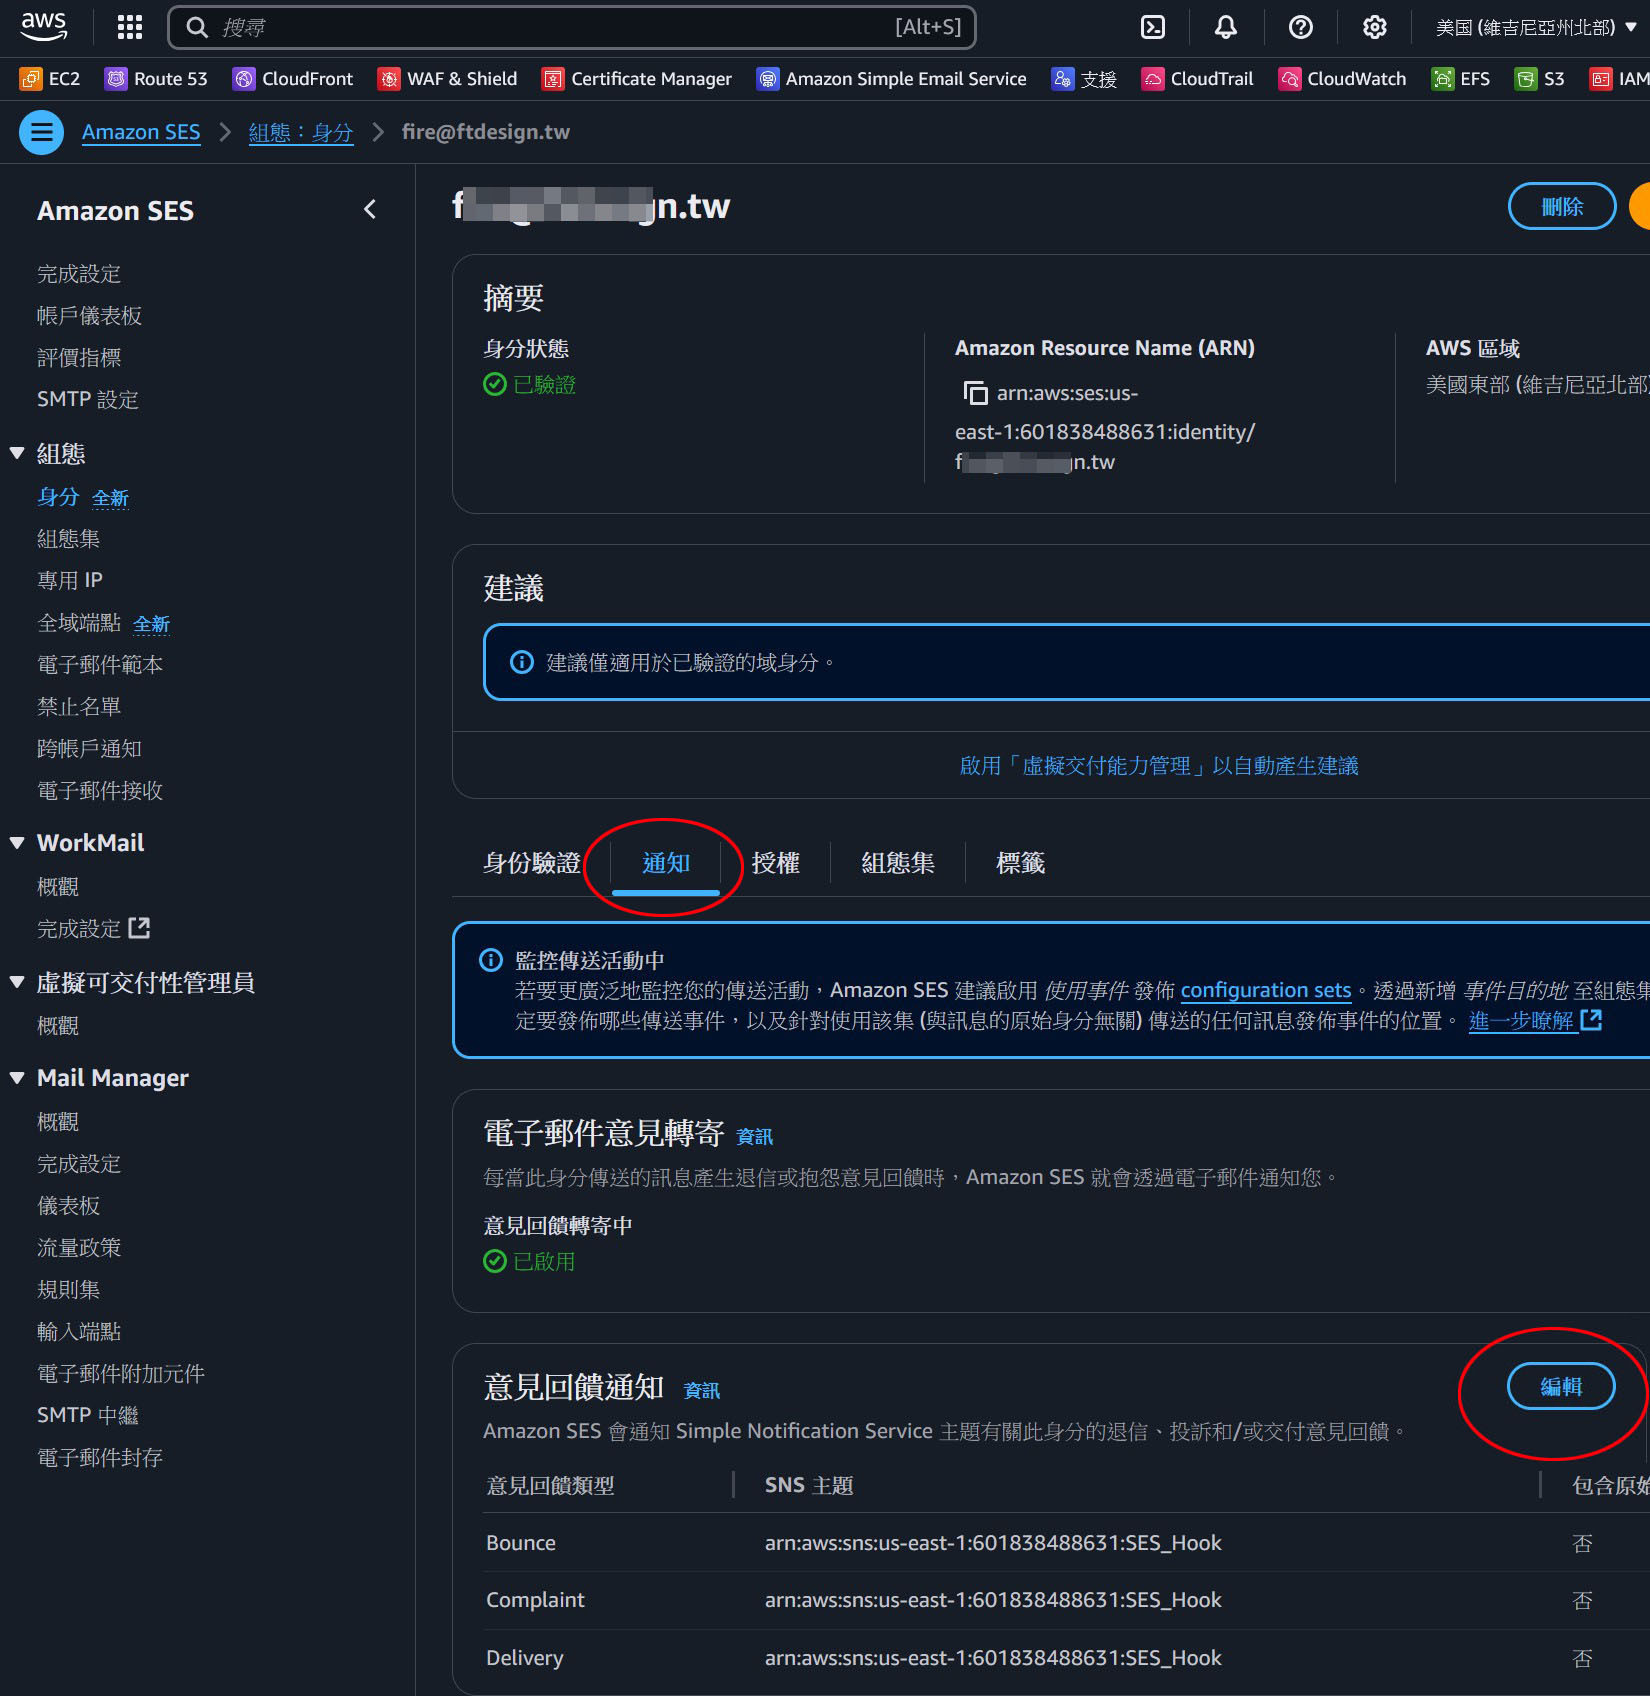The width and height of the screenshot is (1650, 1696).
Task: Select 跨帳戶通知 in sidebar
Action: click(x=89, y=749)
